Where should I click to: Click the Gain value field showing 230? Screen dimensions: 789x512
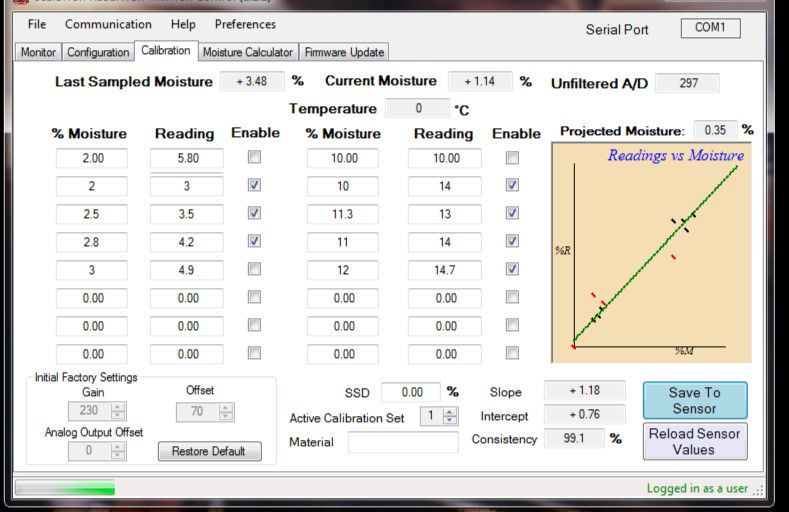(x=90, y=410)
